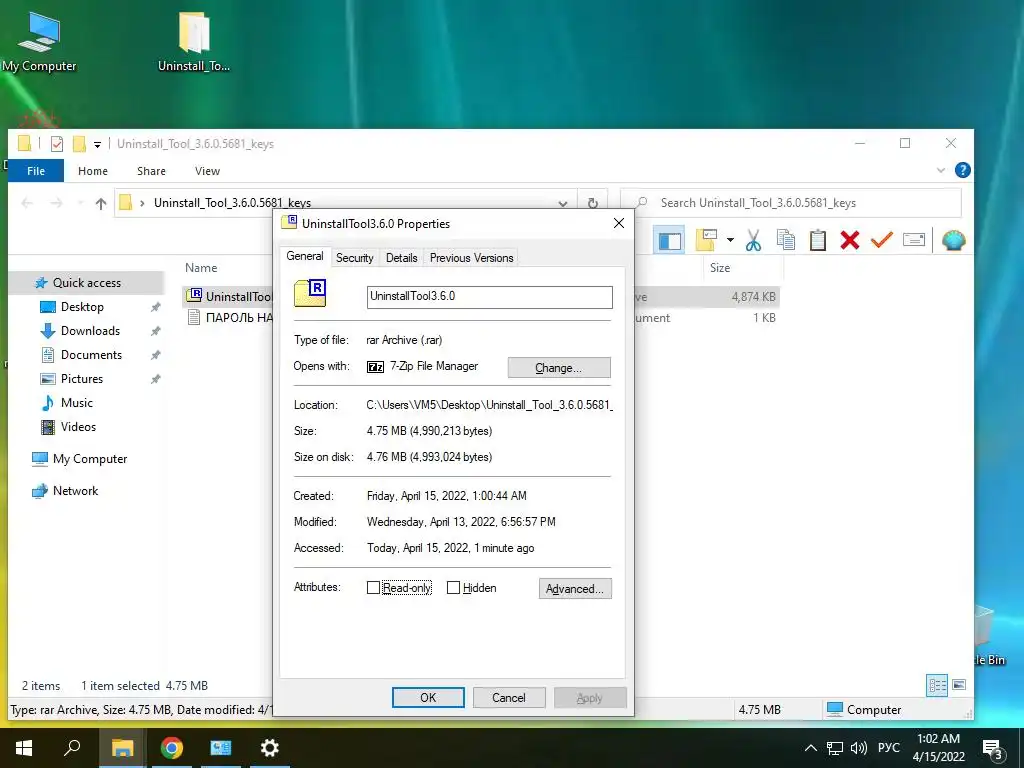
Task: Open the Share ribbon tab
Action: point(151,170)
